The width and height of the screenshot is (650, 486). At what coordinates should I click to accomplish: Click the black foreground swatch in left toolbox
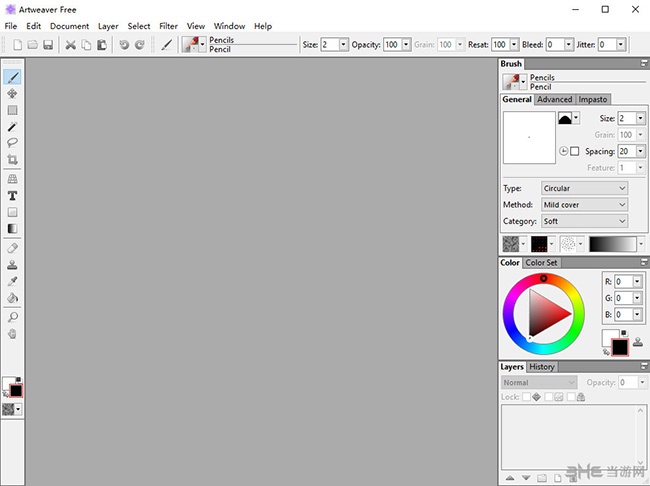point(16,391)
